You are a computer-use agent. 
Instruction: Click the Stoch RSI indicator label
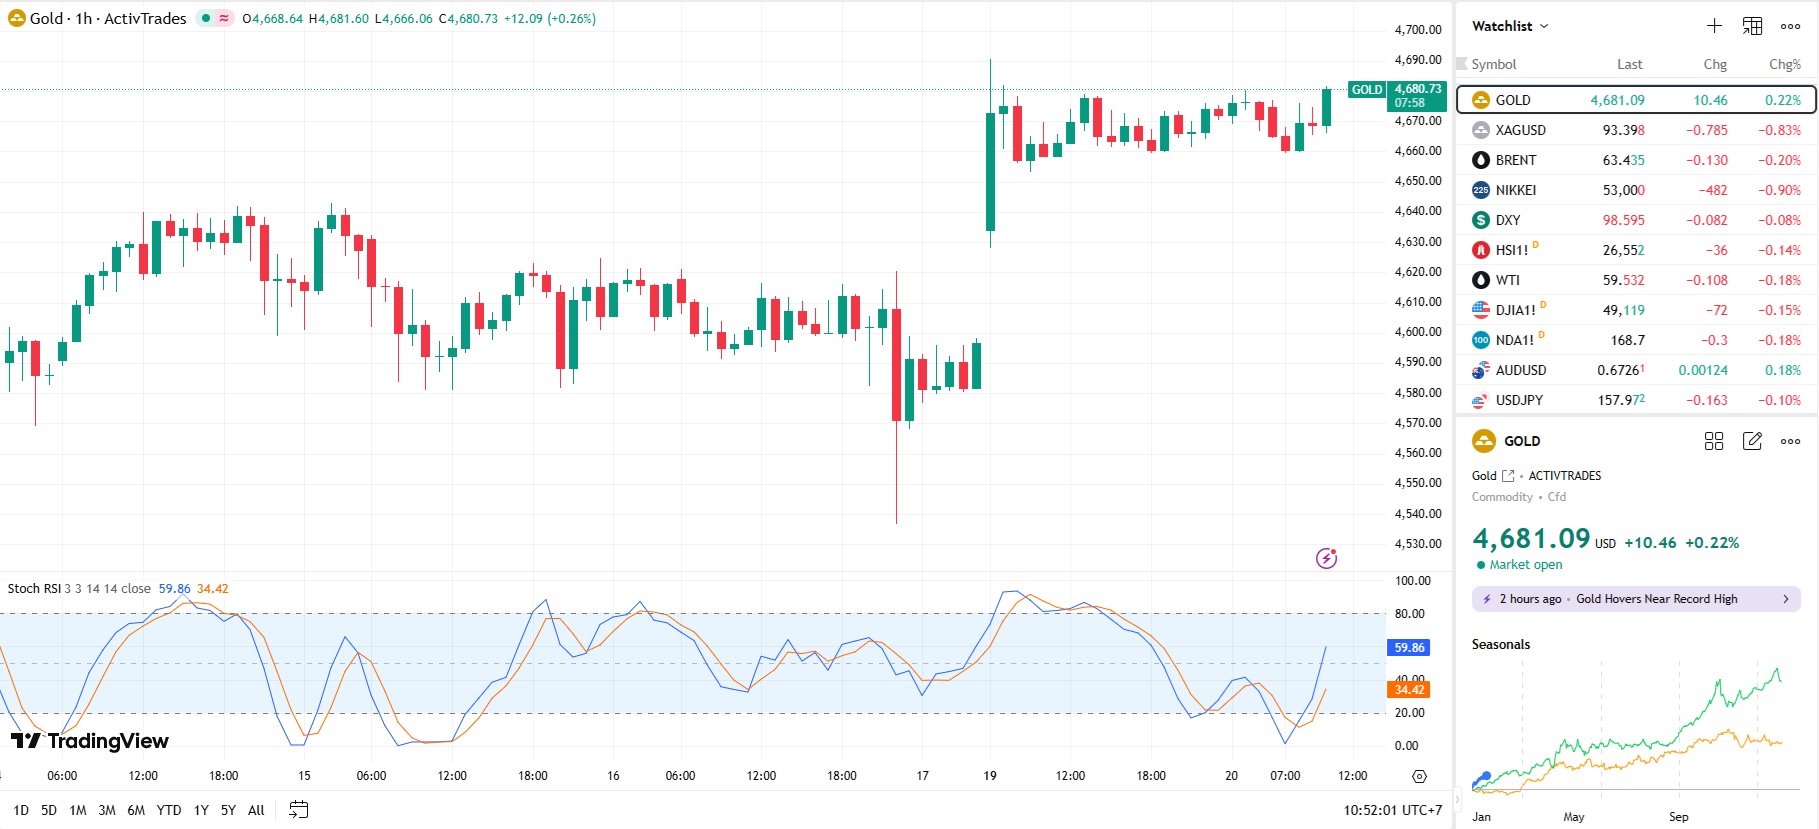(34, 589)
